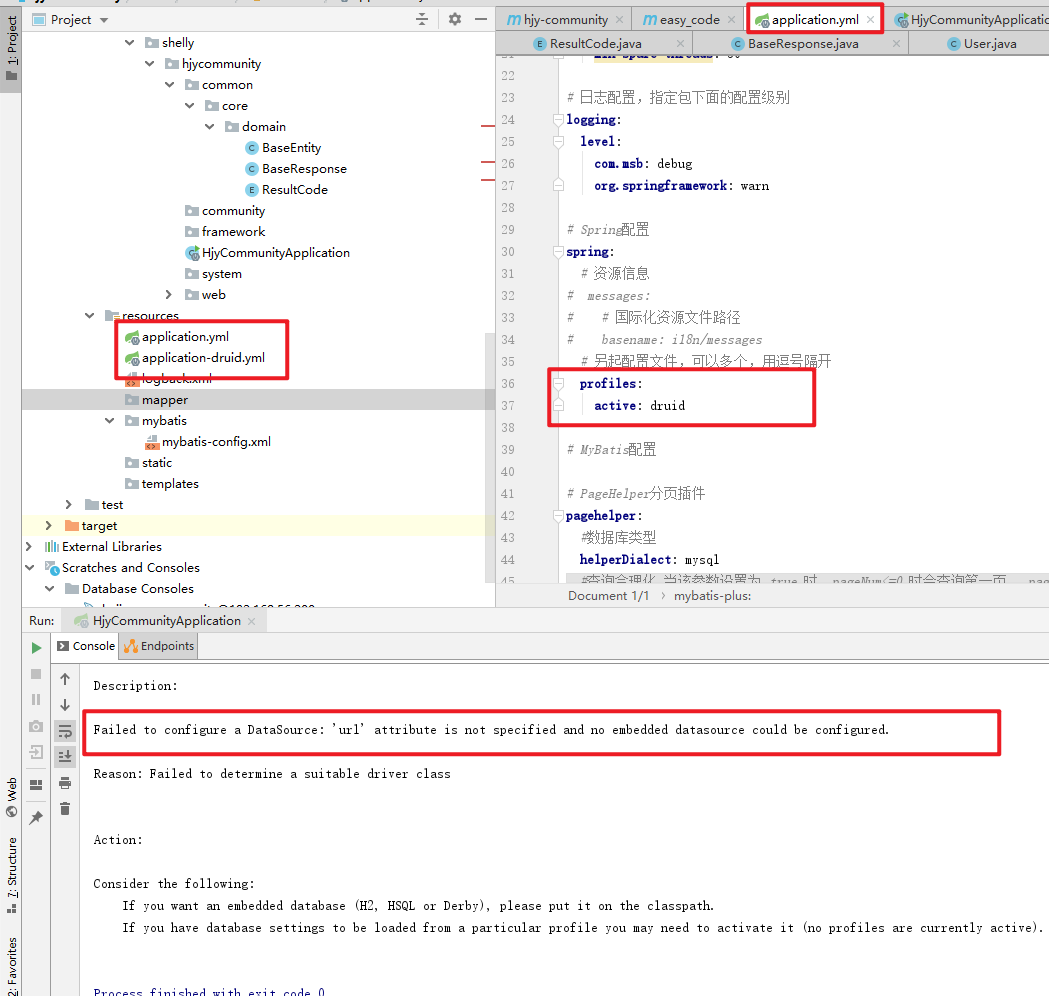Collapse the domain folder node
Image resolution: width=1049 pixels, height=996 pixels.
coord(209,126)
